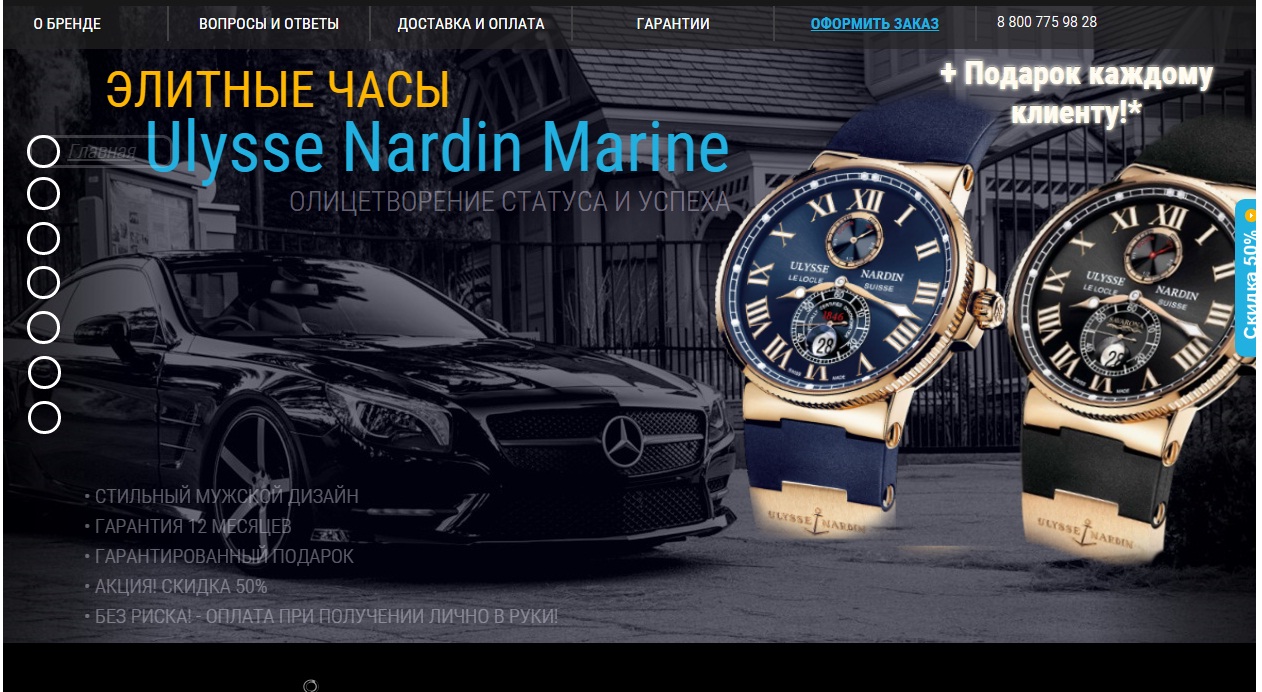Select the fourth circle navigation dot

[43, 283]
